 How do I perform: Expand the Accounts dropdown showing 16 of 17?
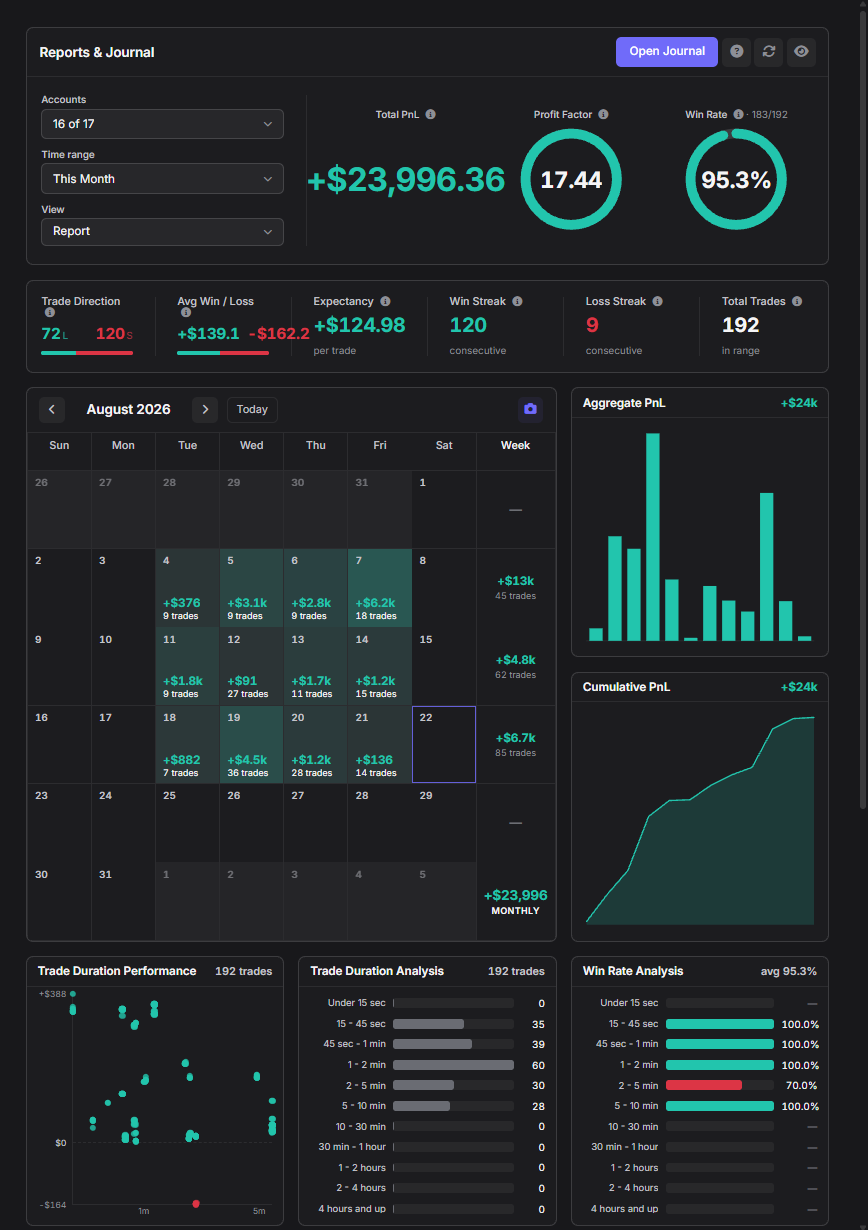[162, 124]
